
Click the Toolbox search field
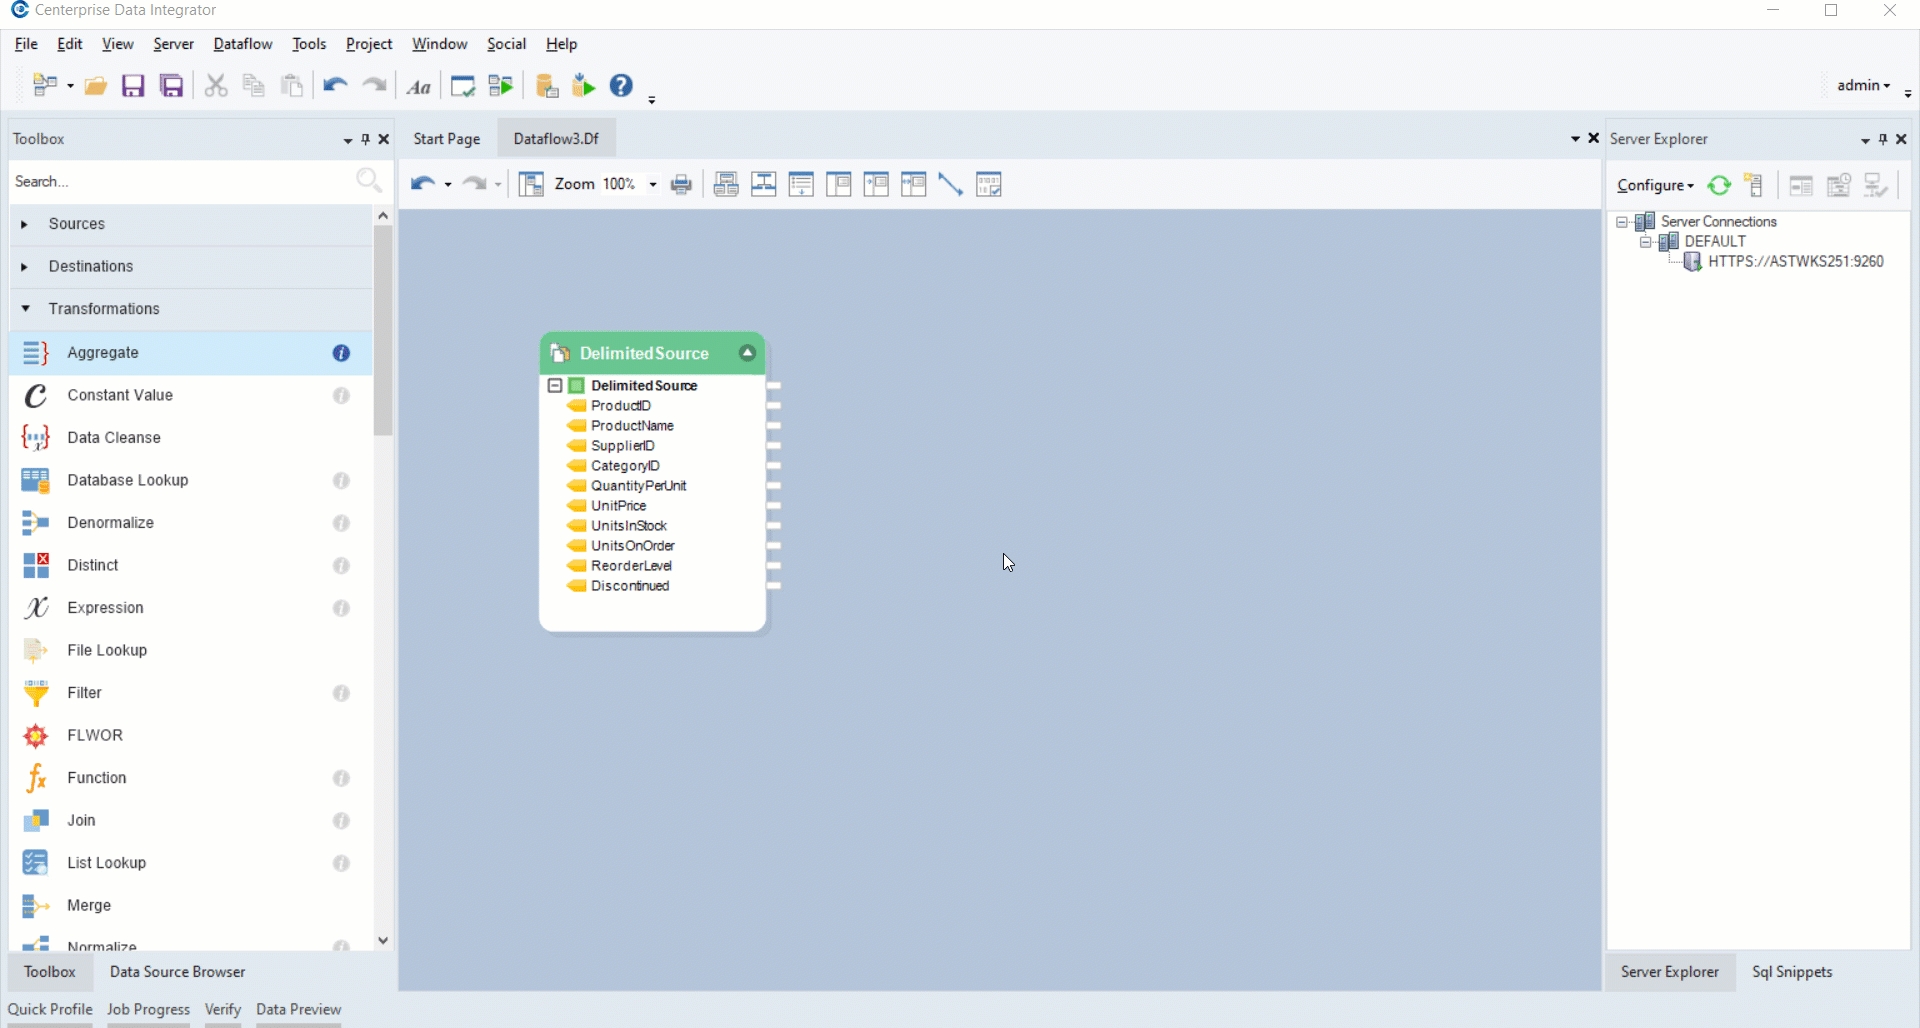pyautogui.click(x=180, y=182)
